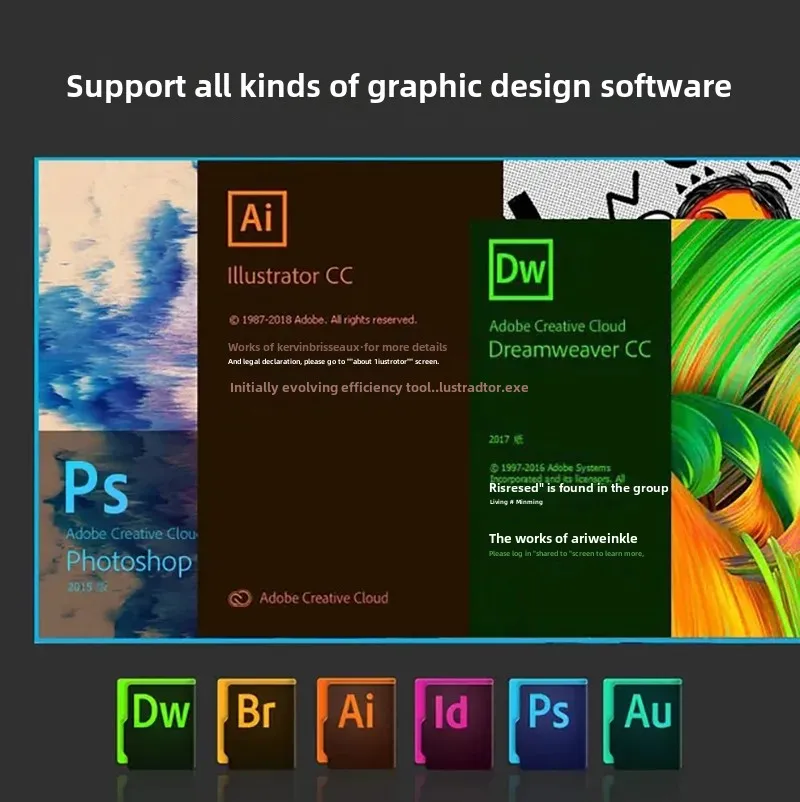Click 'Adobe Creative Cloud' label beside the cloud logo
This screenshot has width=800, height=802.
[x=324, y=598]
